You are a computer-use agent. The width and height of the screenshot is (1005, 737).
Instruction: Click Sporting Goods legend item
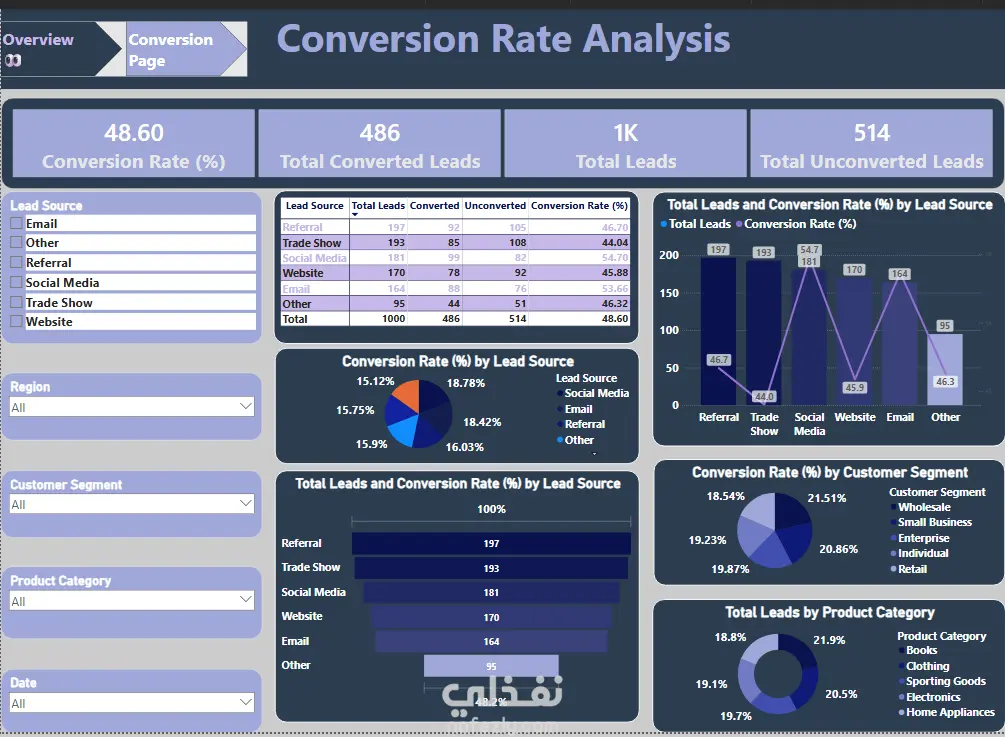click(x=942, y=681)
